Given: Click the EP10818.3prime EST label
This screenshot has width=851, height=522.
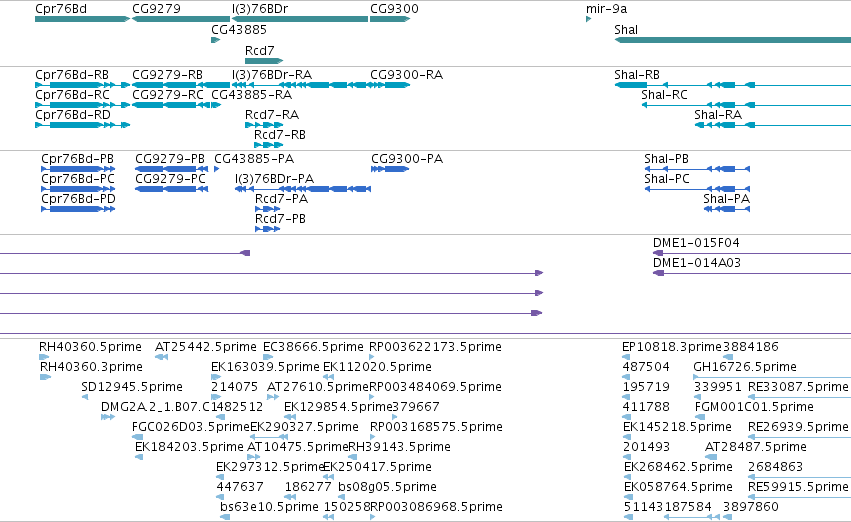Looking at the screenshot, I should [x=672, y=347].
